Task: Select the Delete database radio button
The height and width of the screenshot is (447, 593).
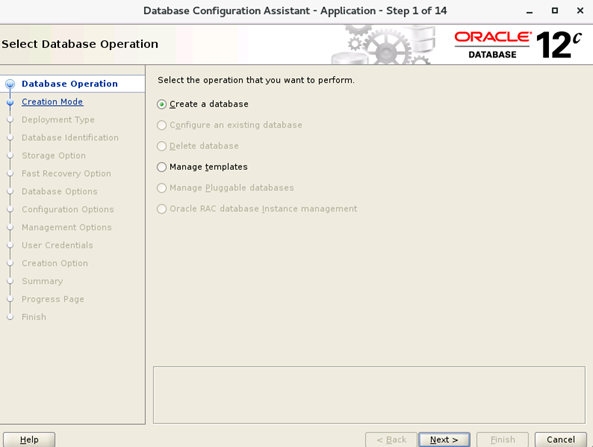Action: coord(161,146)
